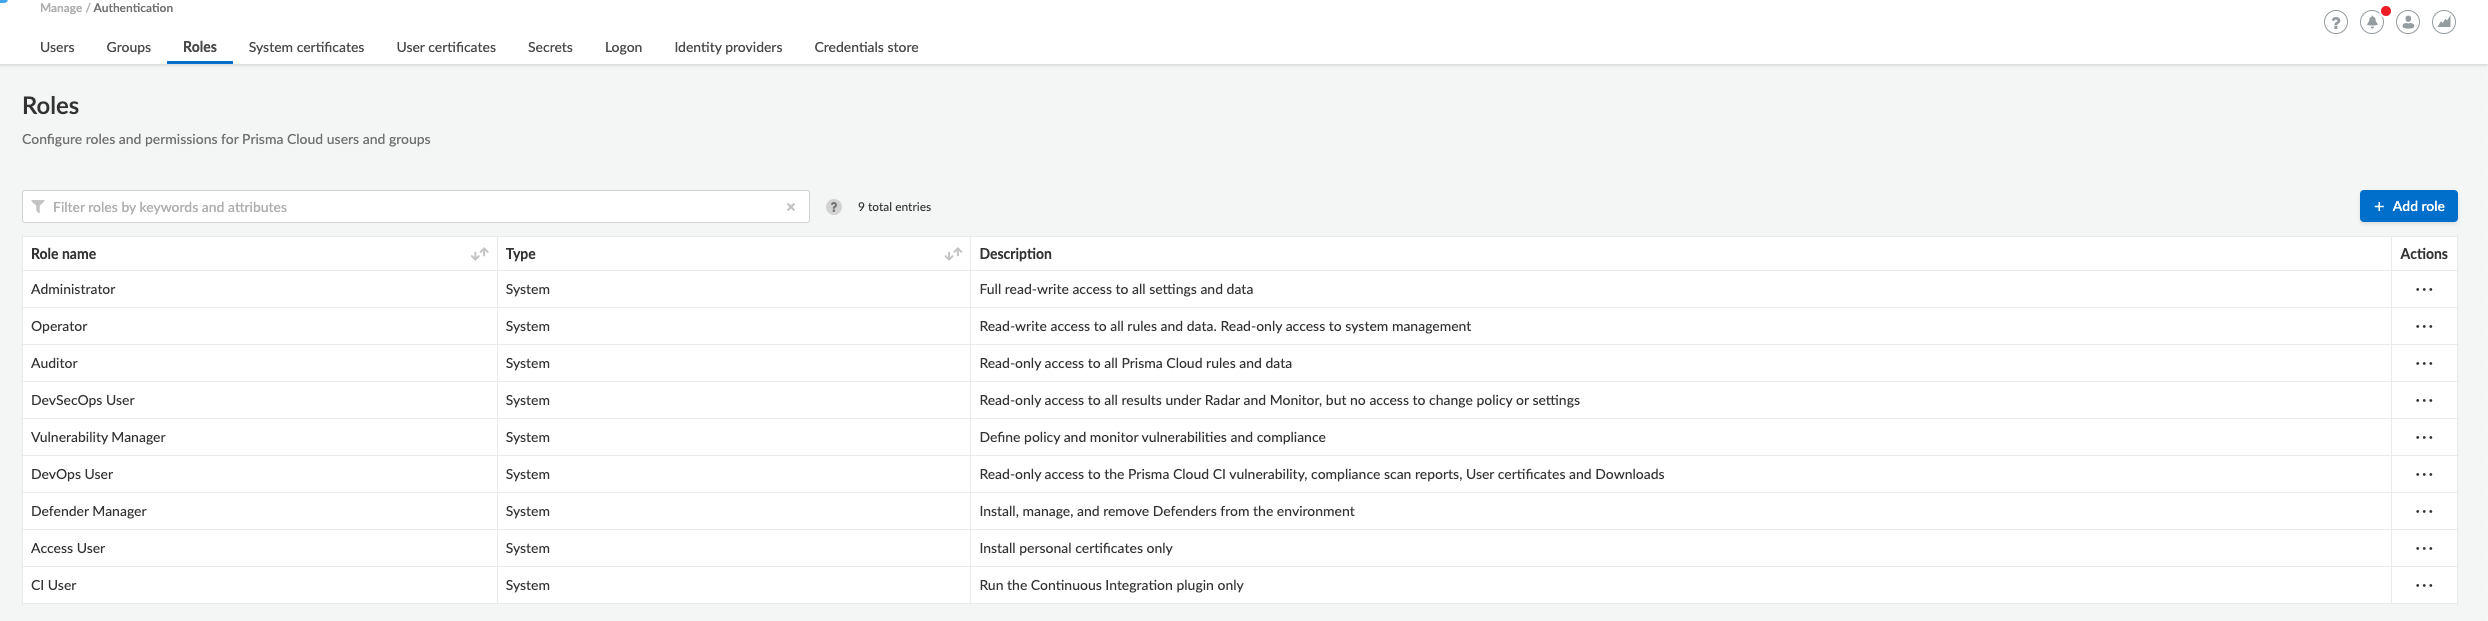Click the Administrator role name
The height and width of the screenshot is (621, 2488).
pos(73,289)
